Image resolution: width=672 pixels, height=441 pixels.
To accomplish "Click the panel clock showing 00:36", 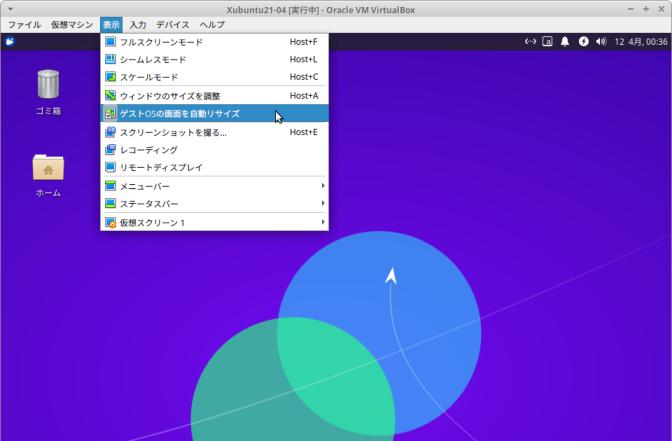I will pos(641,42).
